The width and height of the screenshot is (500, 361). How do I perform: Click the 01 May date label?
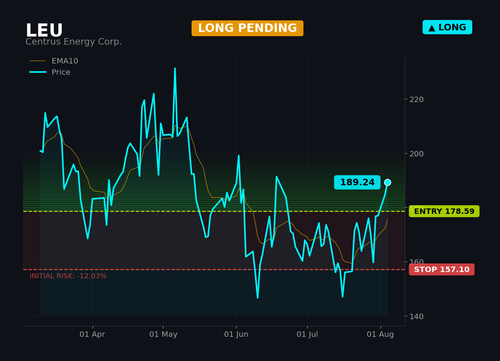coord(163,334)
